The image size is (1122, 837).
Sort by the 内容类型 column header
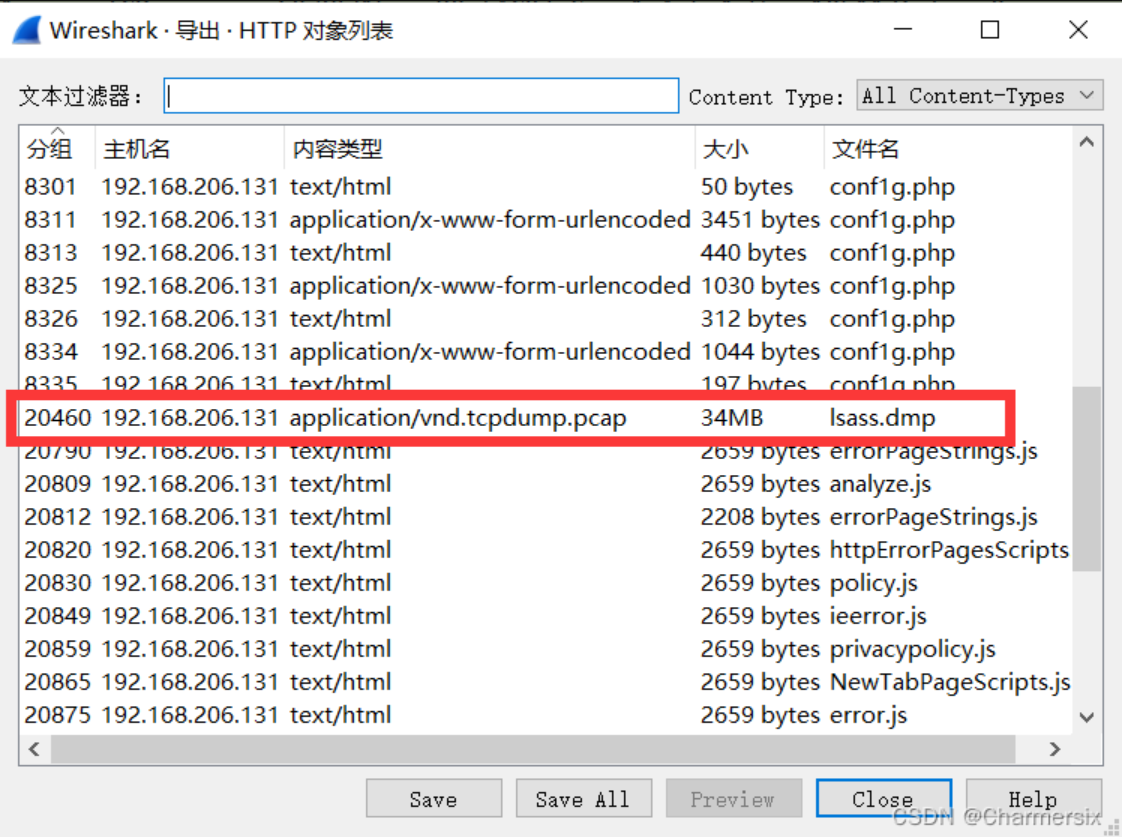tap(489, 149)
